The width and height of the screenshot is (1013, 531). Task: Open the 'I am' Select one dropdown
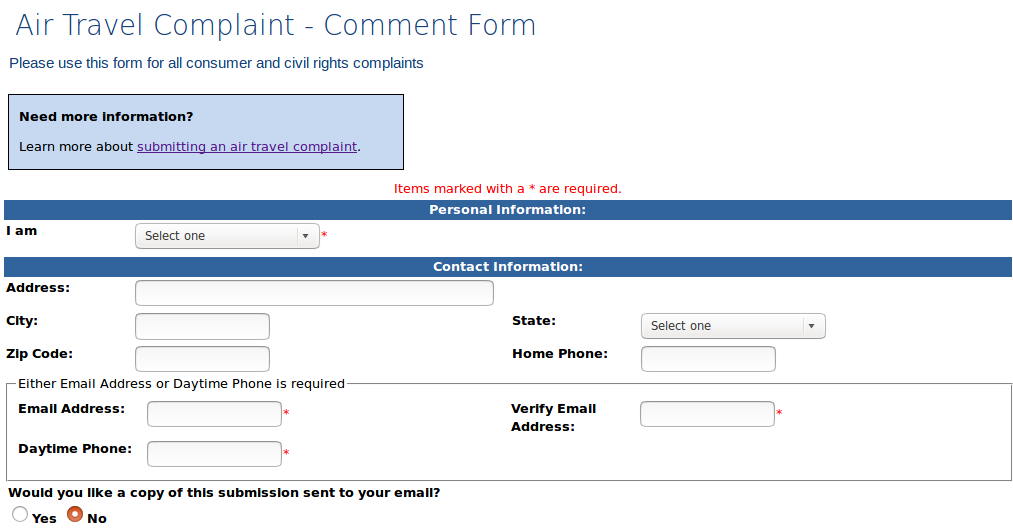[227, 236]
